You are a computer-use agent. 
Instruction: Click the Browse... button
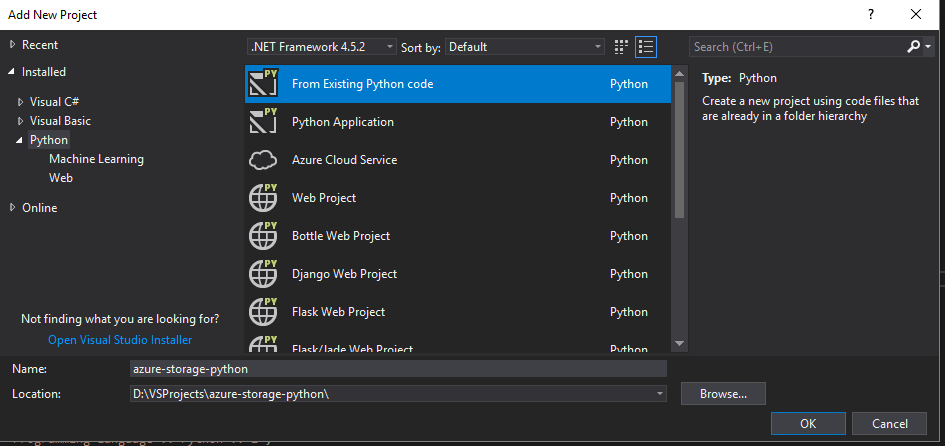coord(723,394)
